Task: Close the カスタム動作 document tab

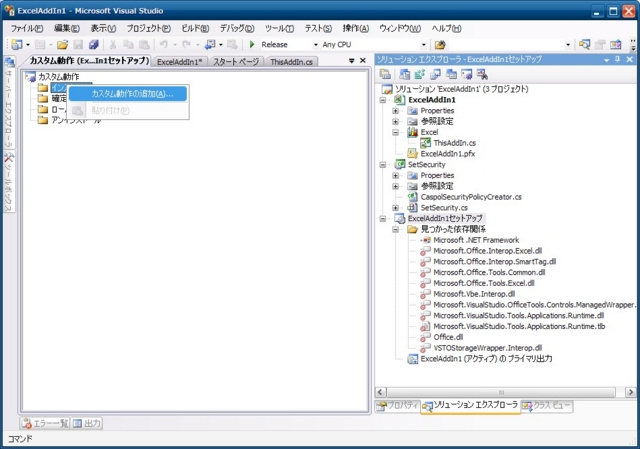Action: coord(363,60)
